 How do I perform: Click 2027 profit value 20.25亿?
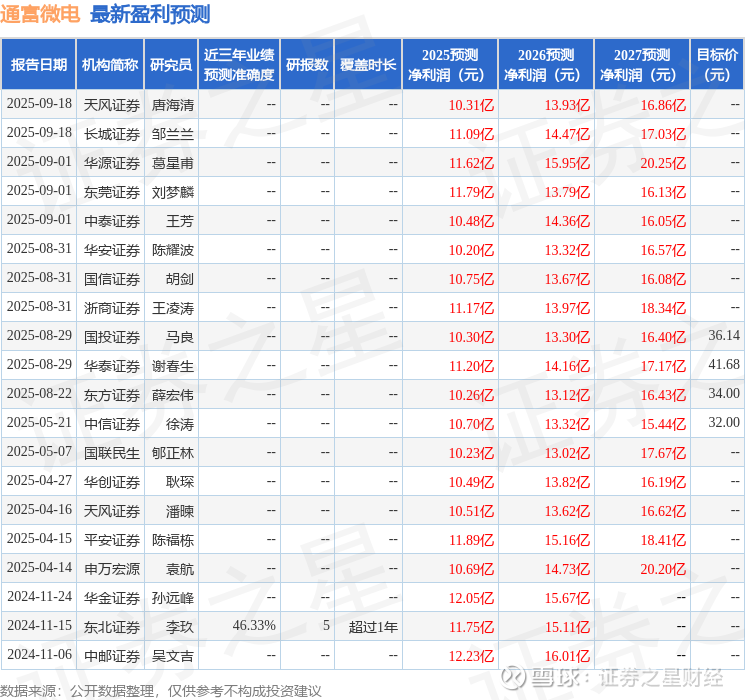click(x=663, y=163)
